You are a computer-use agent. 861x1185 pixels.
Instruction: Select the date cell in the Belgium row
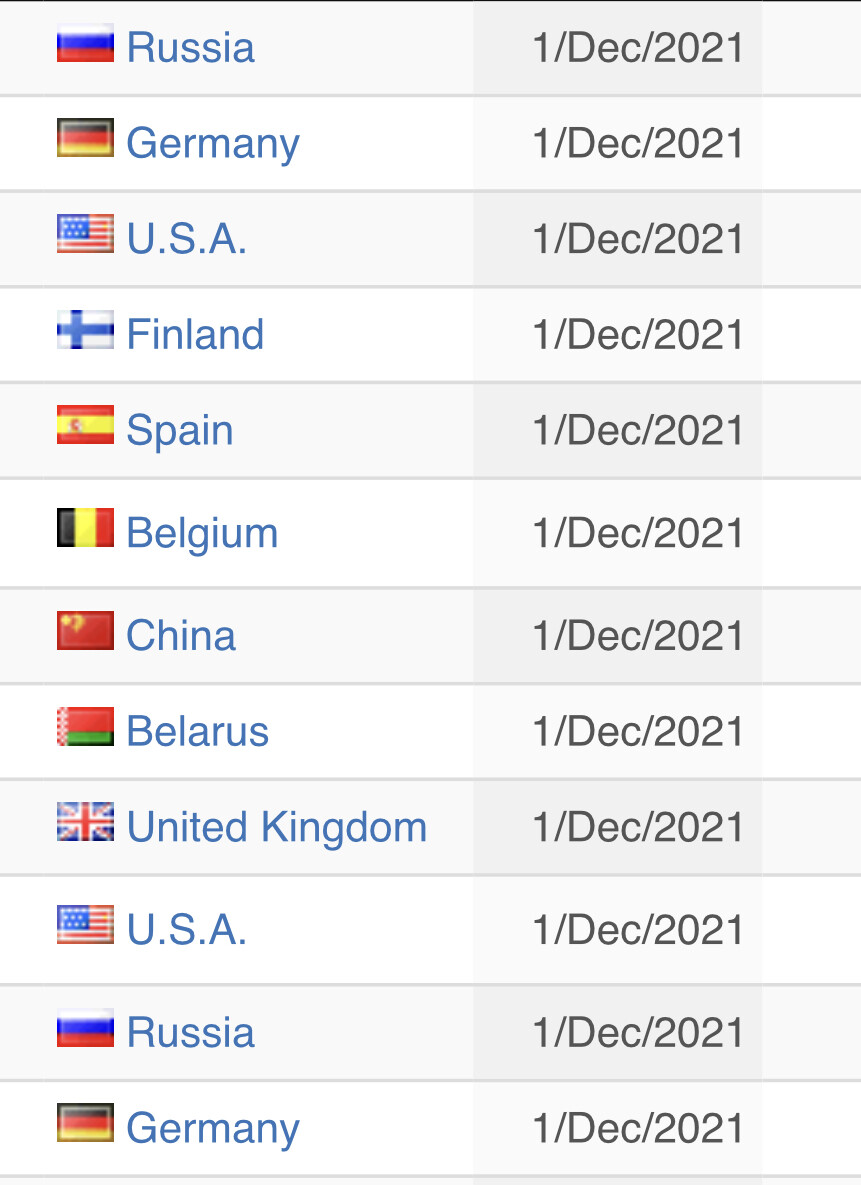point(618,533)
